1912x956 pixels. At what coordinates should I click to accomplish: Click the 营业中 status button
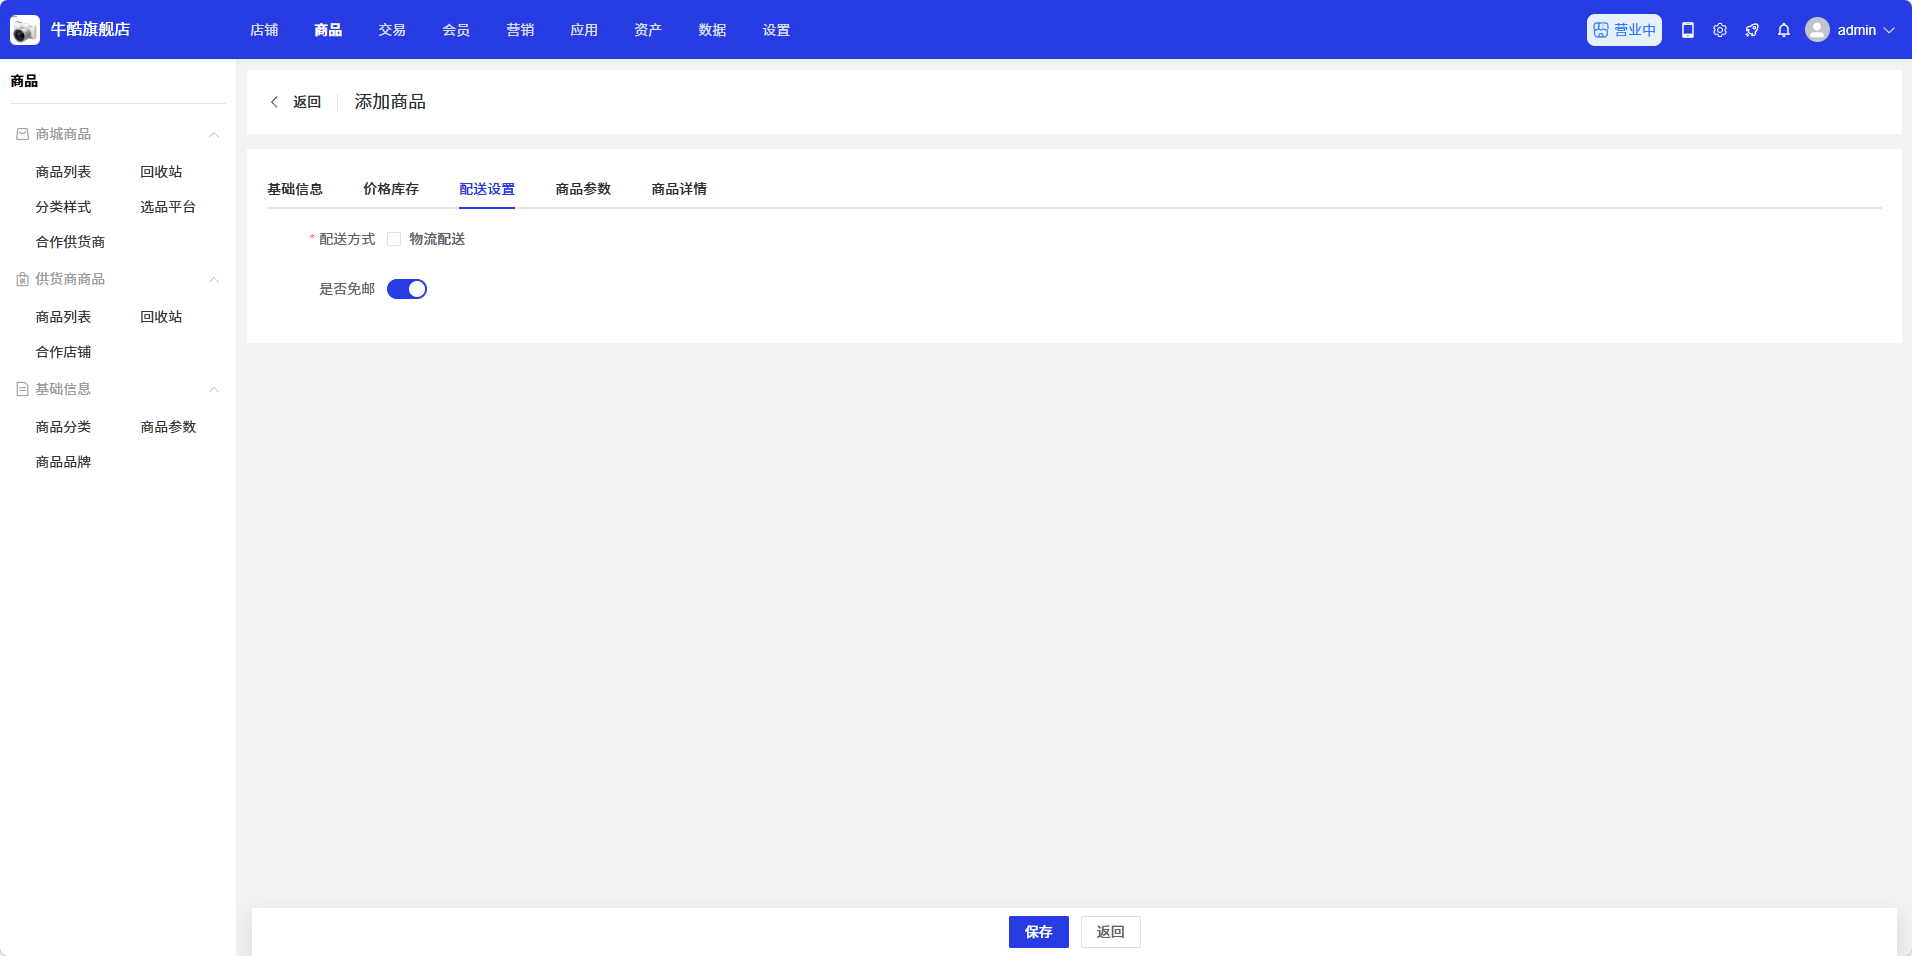(x=1624, y=30)
